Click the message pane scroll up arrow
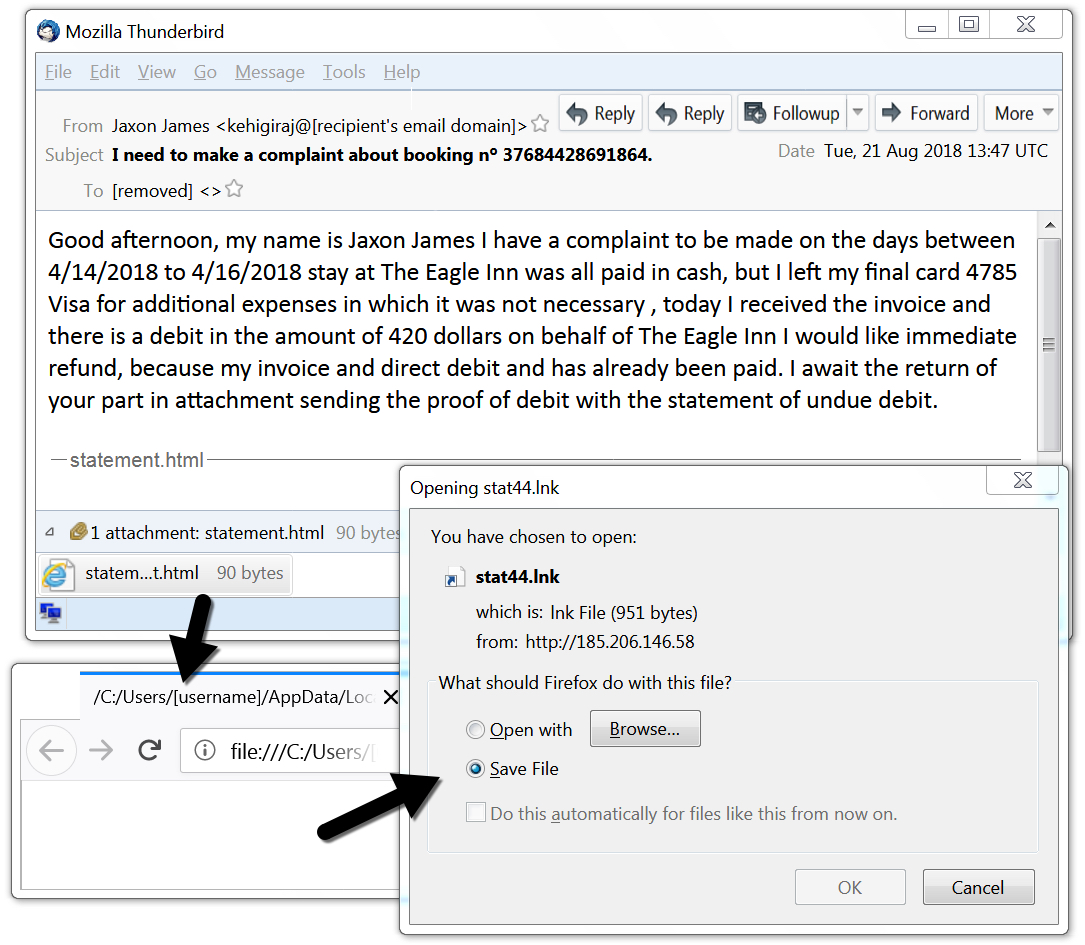The width and height of the screenshot is (1085, 945). [1050, 226]
